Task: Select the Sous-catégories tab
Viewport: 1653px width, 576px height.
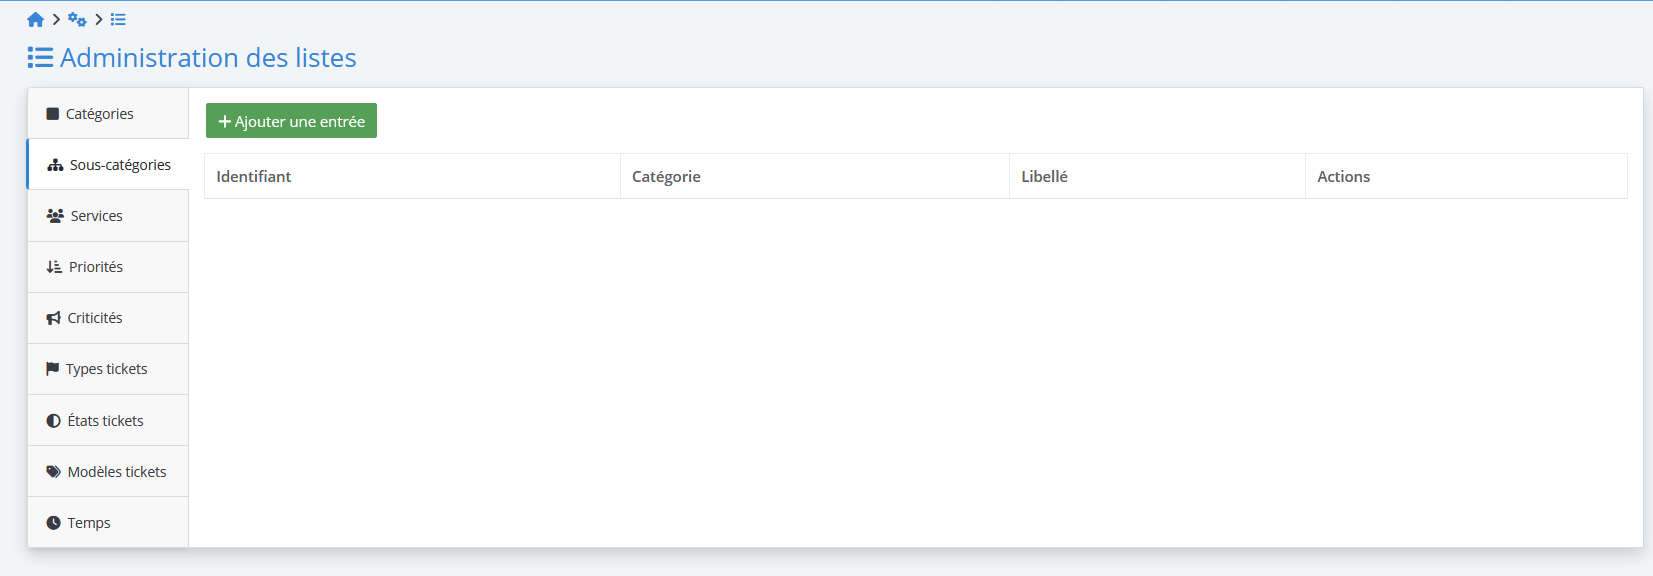Action: [x=108, y=165]
